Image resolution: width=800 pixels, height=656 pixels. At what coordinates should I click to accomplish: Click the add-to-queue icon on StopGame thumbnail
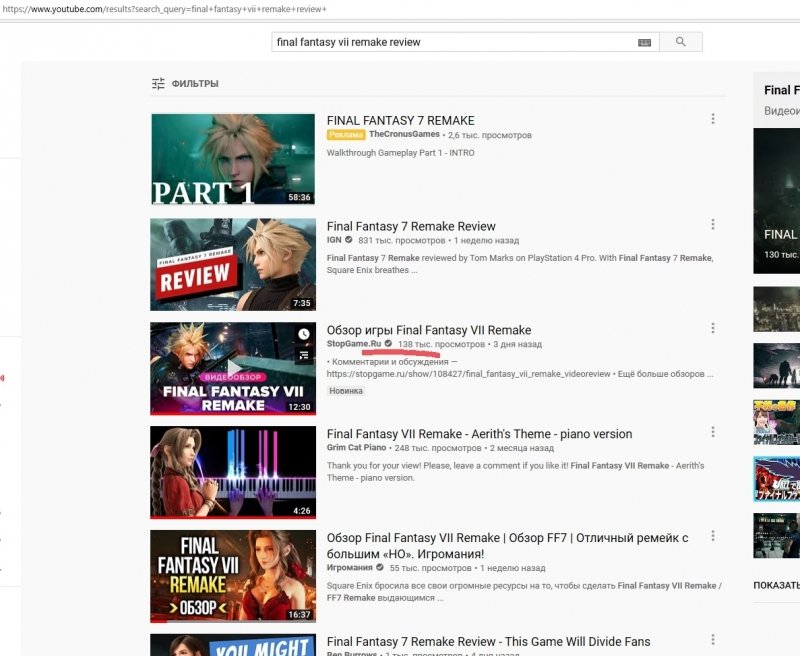pyautogui.click(x=304, y=355)
